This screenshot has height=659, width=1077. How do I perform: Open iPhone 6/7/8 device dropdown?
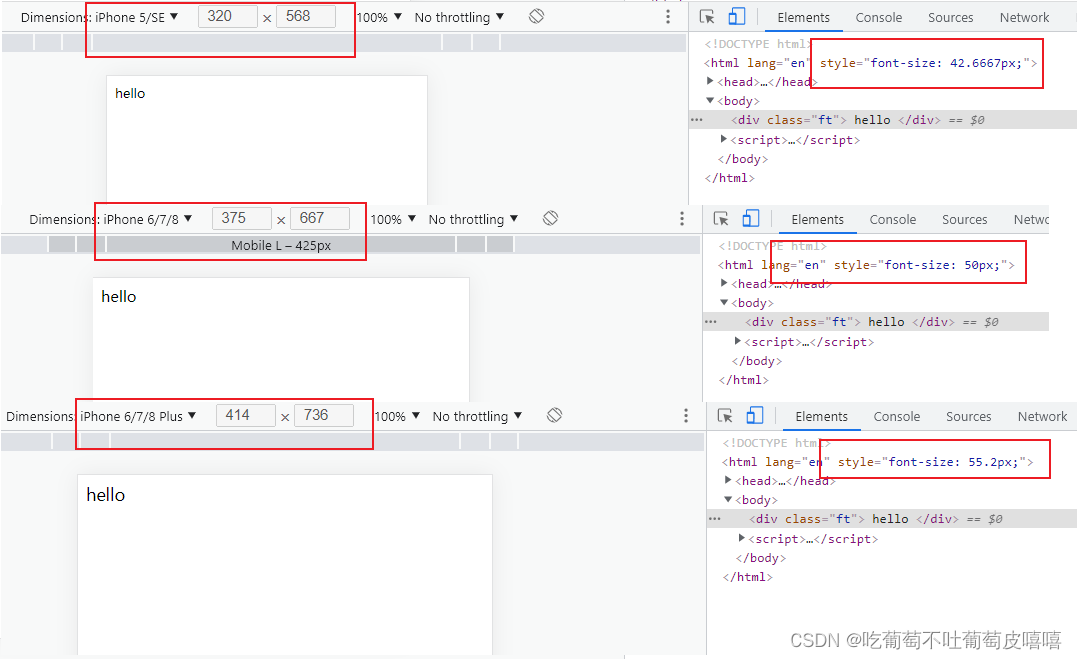148,219
